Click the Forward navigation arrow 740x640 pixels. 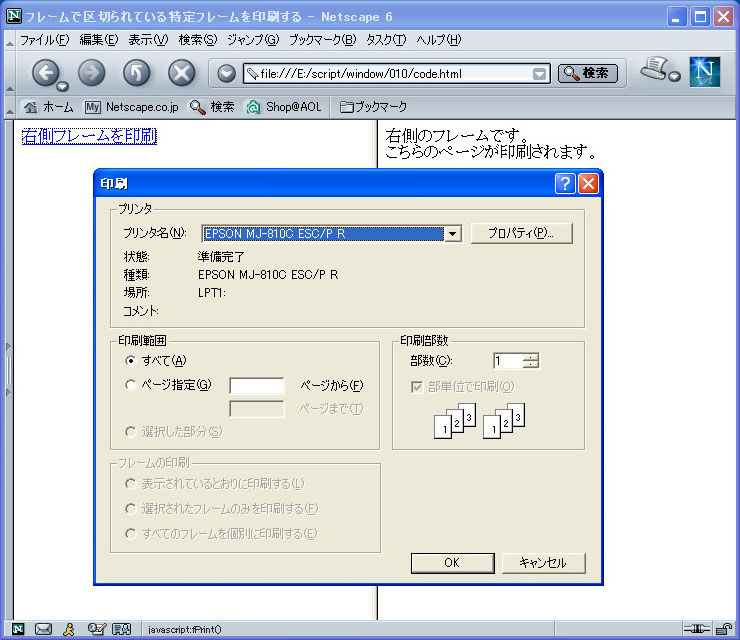[x=92, y=73]
